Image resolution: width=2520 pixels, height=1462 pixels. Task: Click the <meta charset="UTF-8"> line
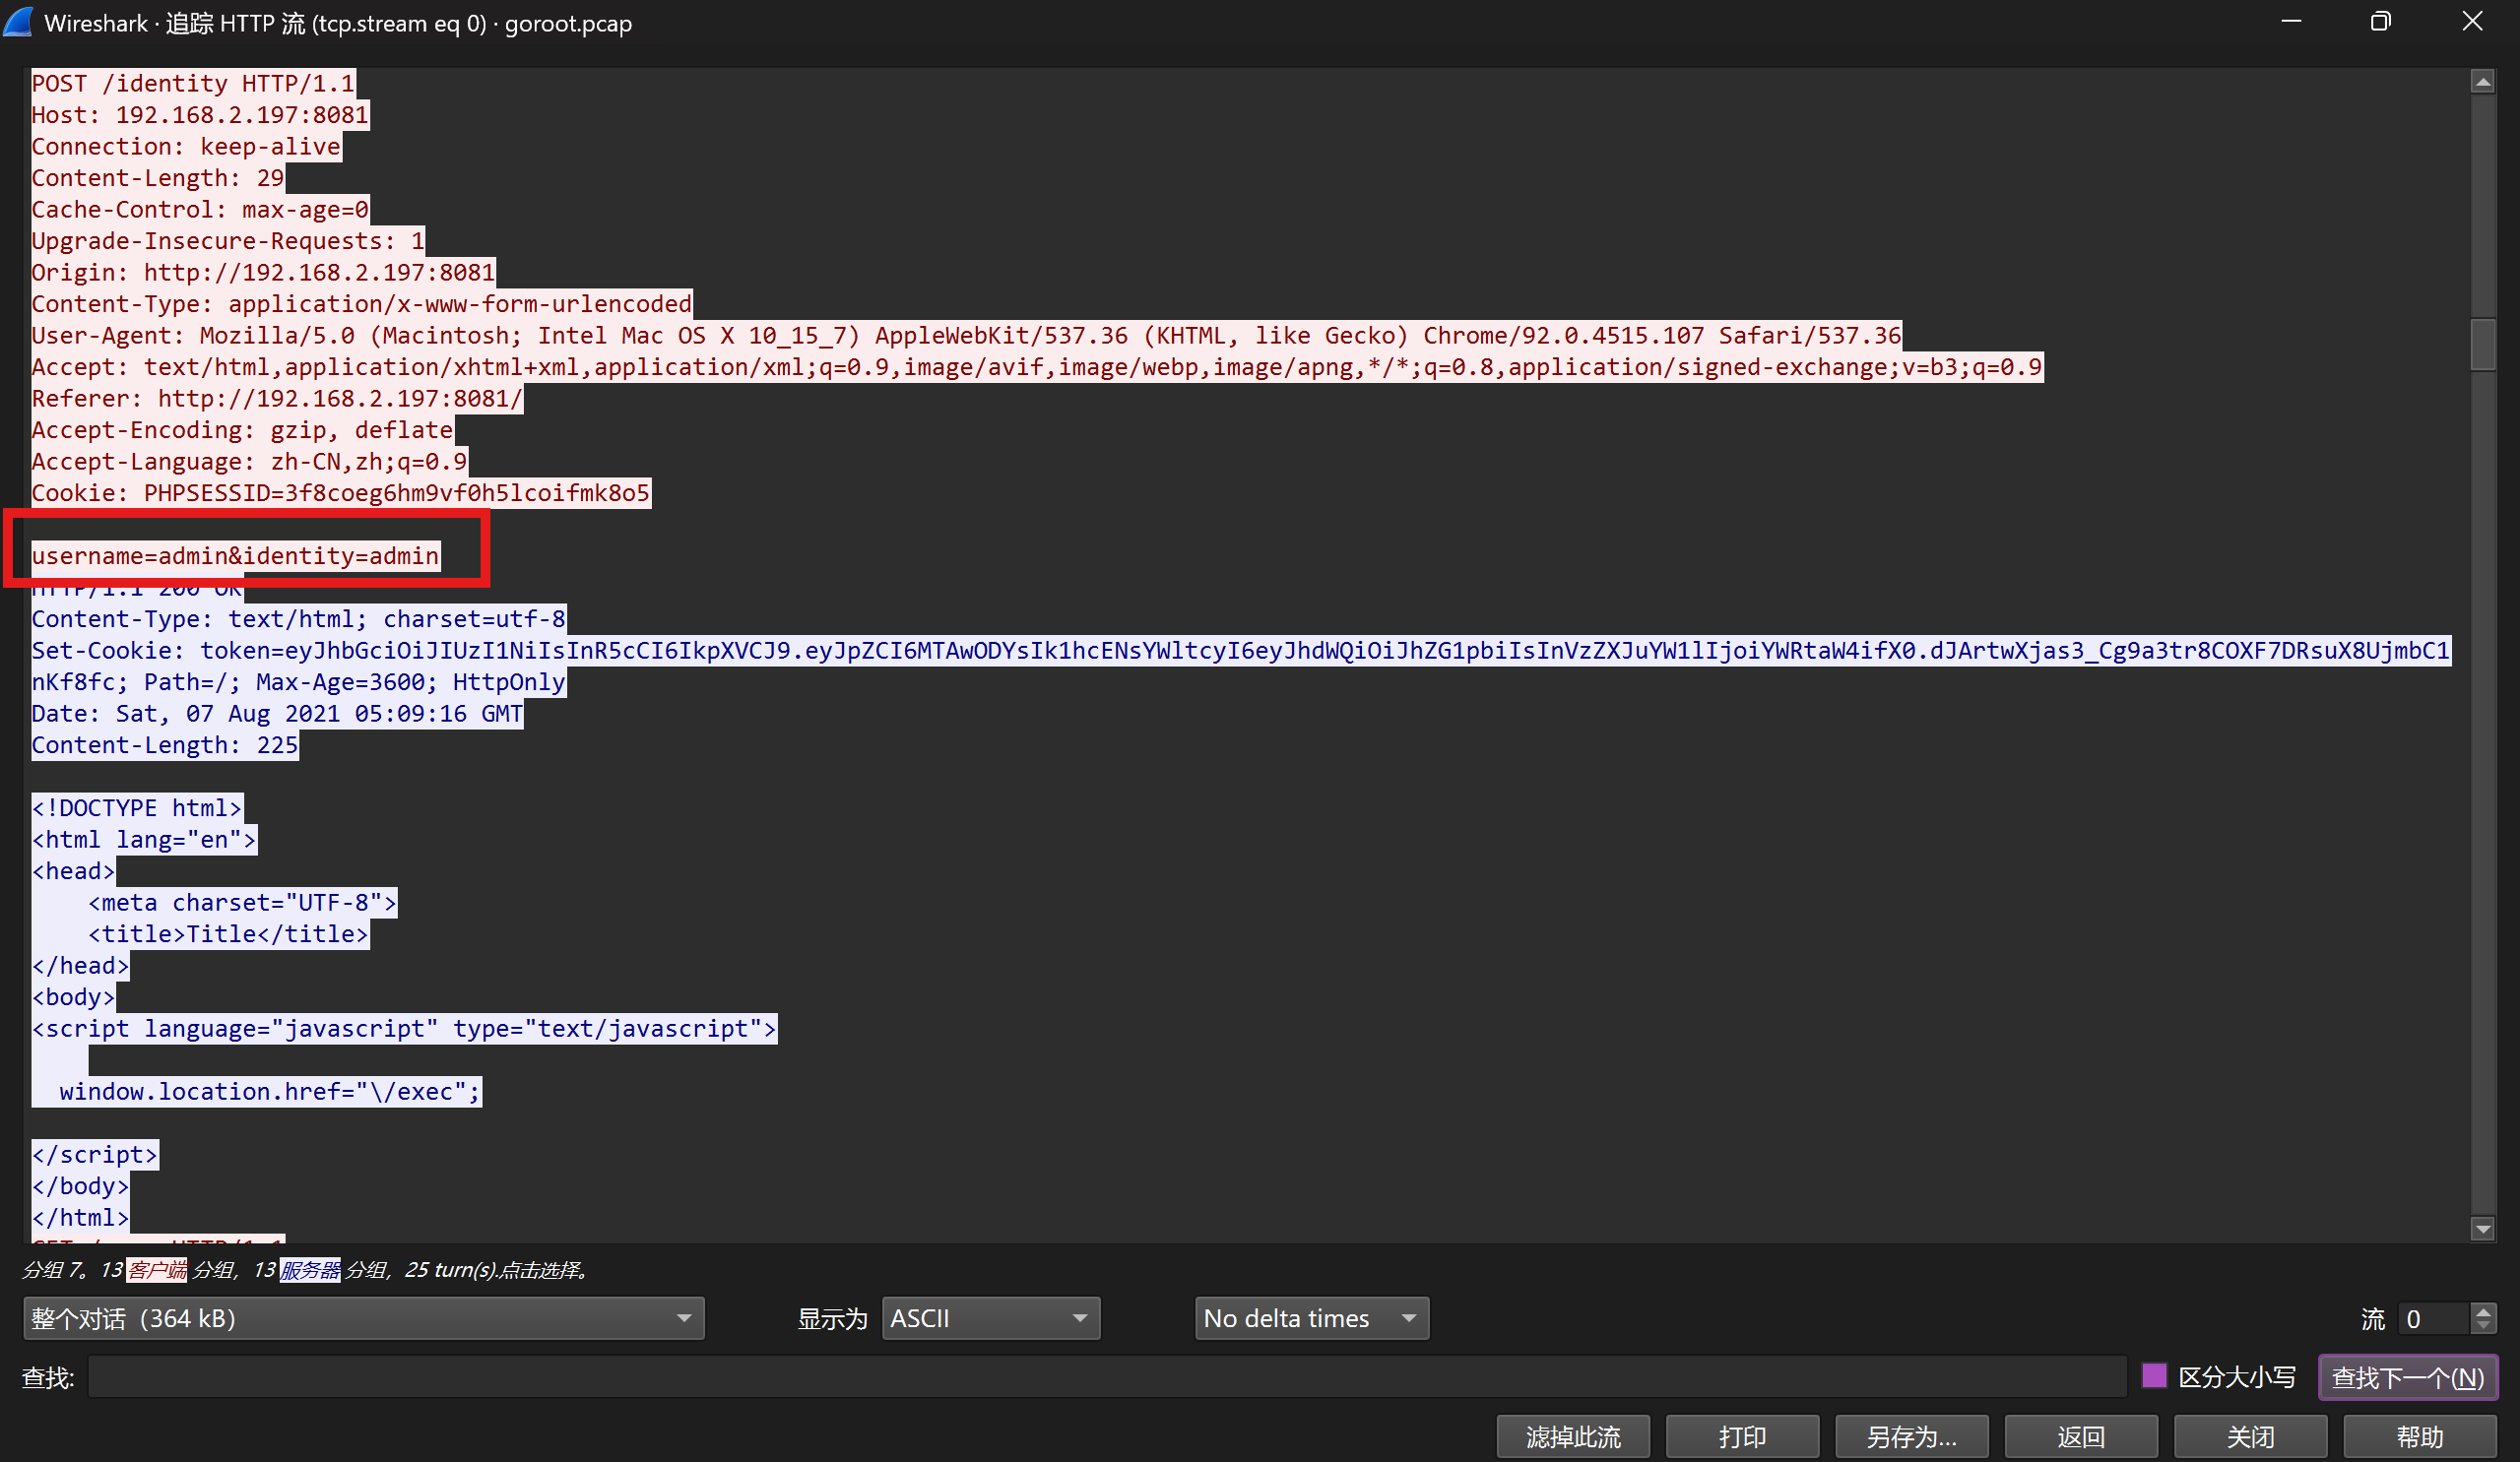point(243,903)
